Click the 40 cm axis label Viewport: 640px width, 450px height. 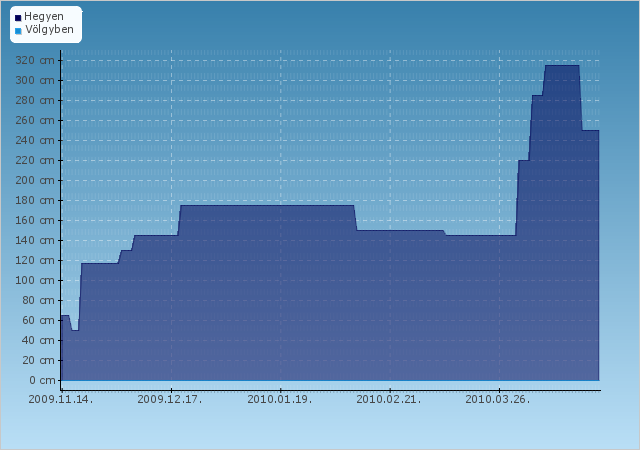(38, 341)
